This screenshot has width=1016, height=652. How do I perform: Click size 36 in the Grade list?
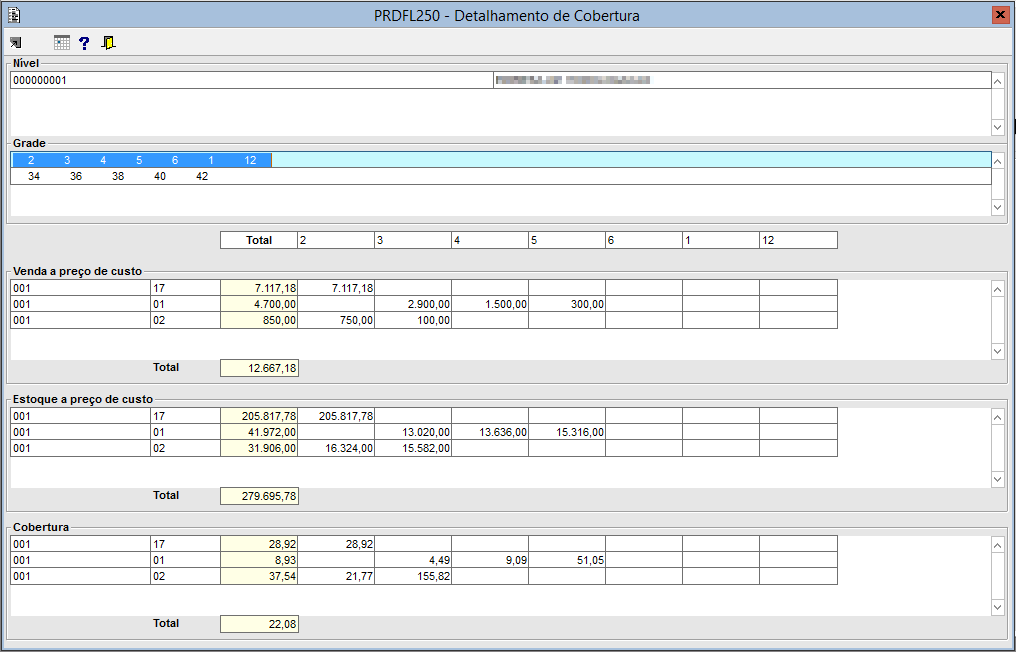76,176
